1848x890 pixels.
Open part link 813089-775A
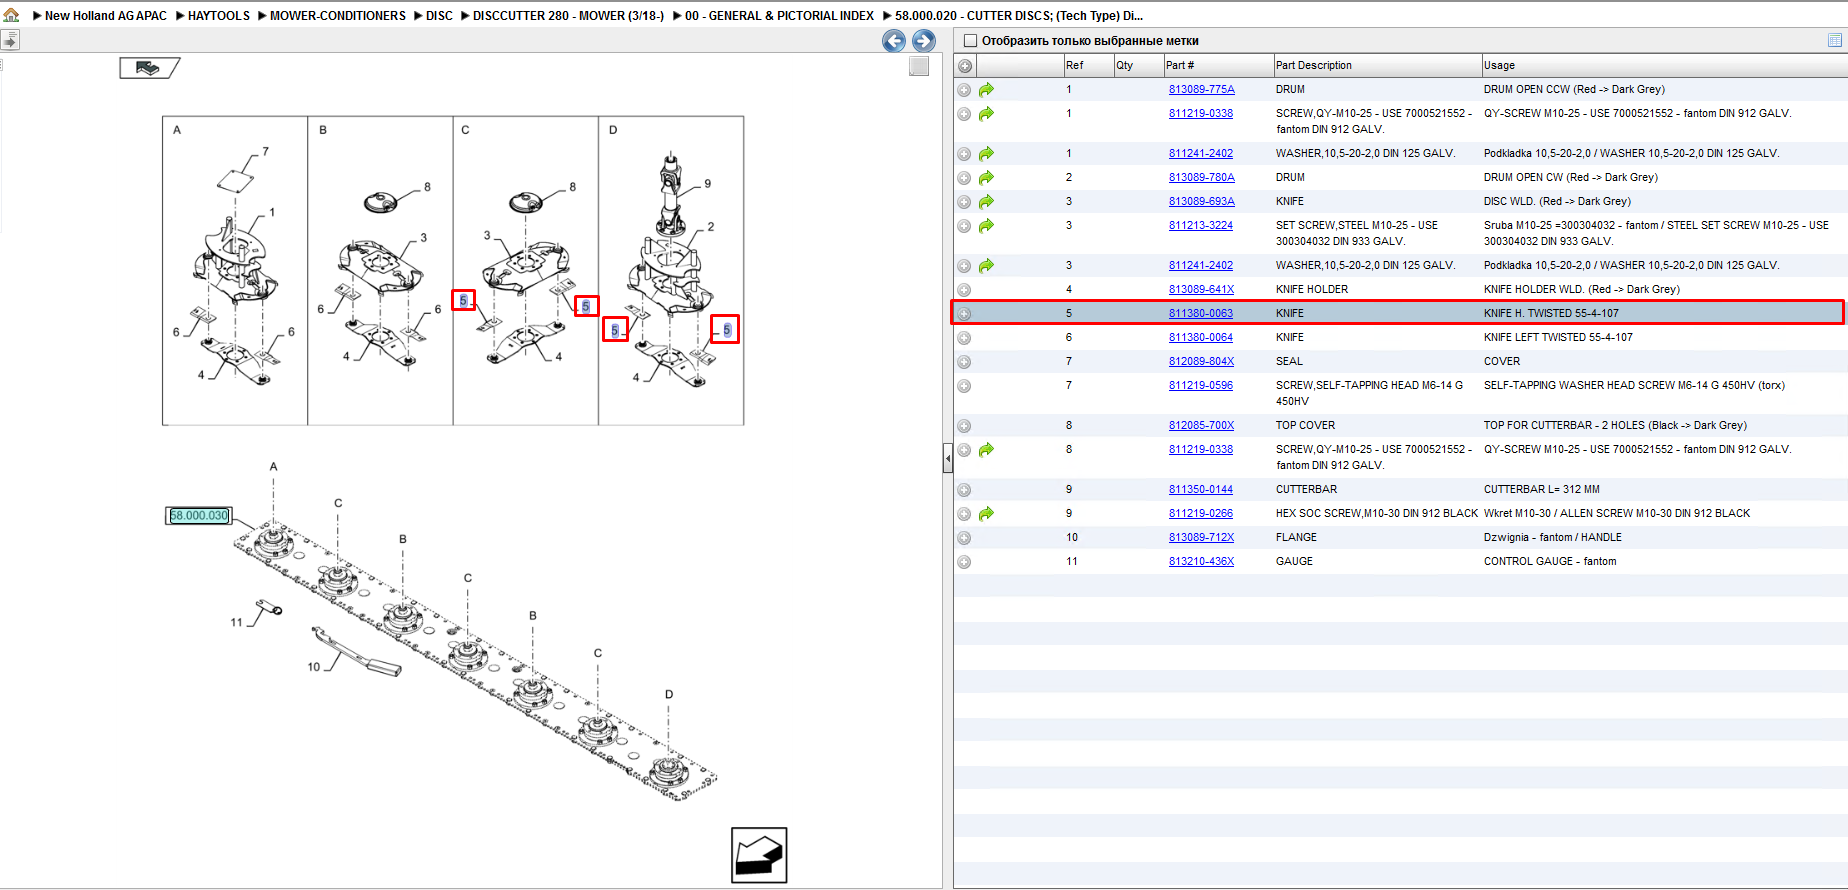pyautogui.click(x=1202, y=90)
